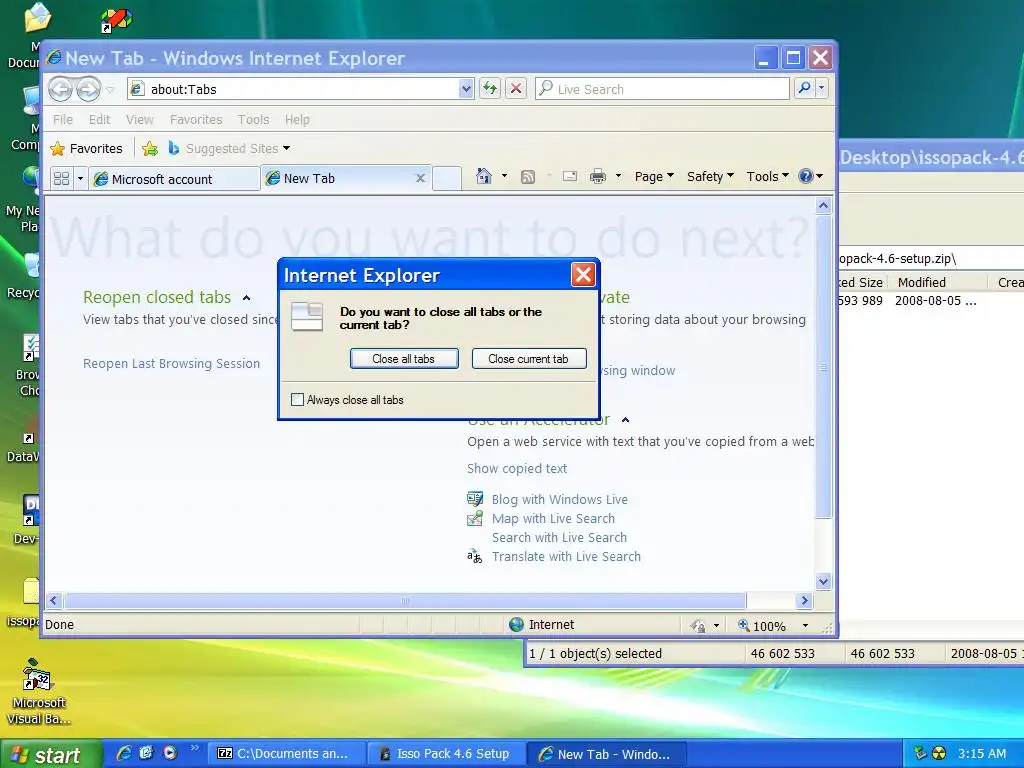Click Translate with Live Search link
This screenshot has width=1024, height=768.
click(566, 556)
